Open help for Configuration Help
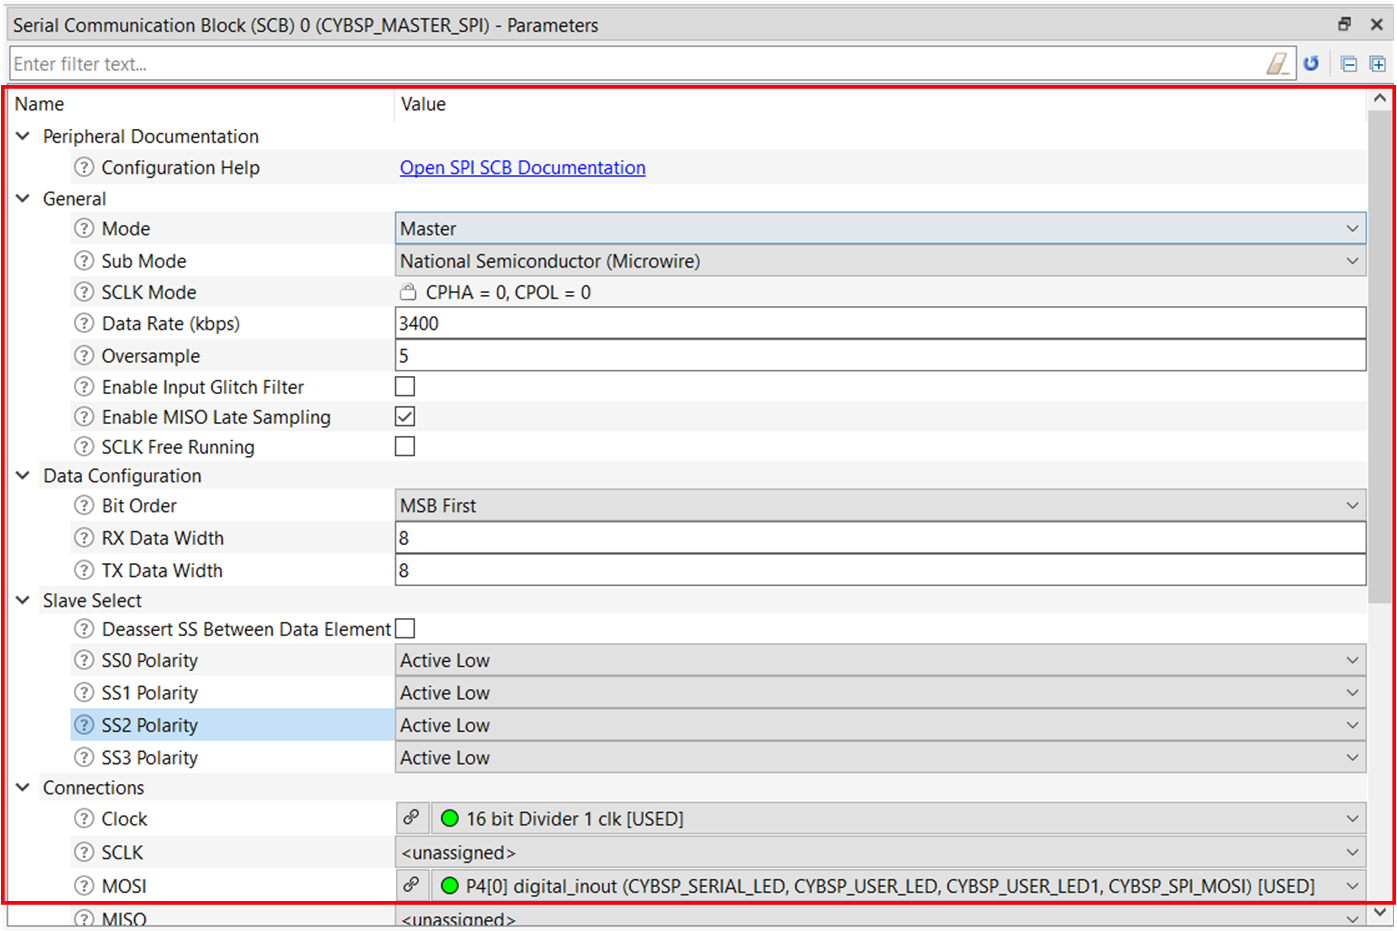Image resolution: width=1397 pixels, height=931 pixels. [x=85, y=167]
